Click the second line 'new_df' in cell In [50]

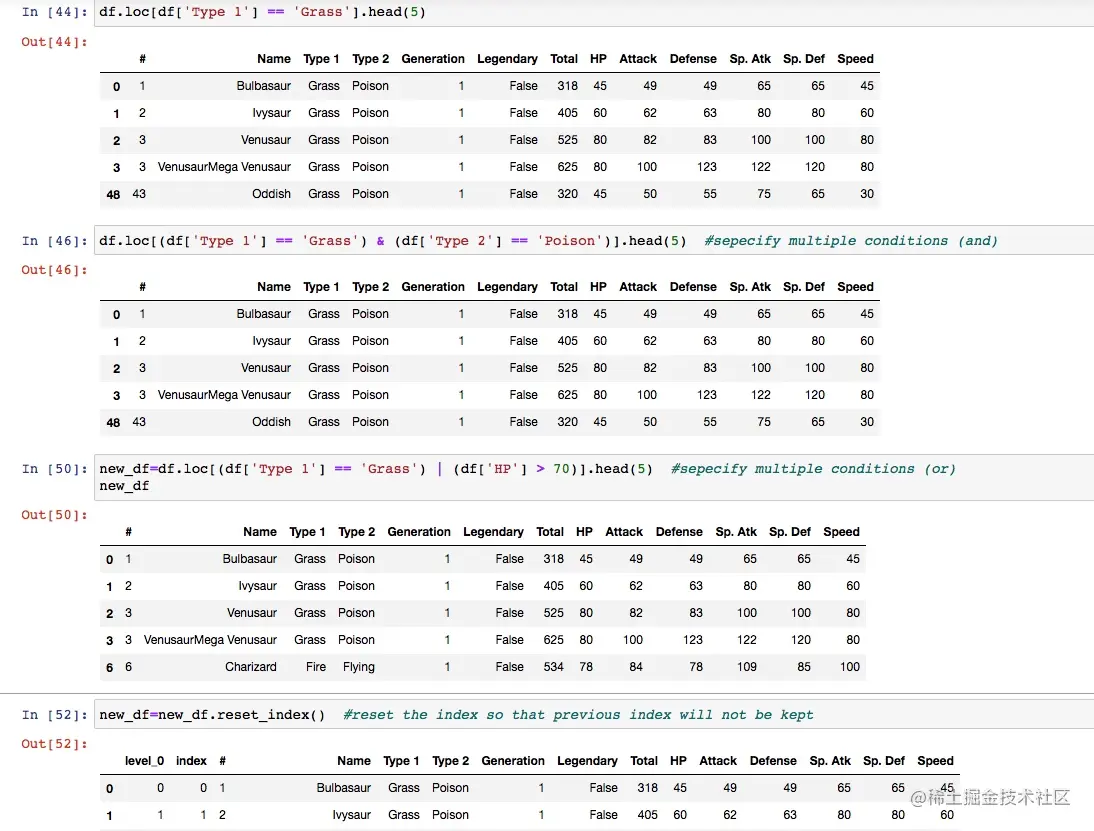124,486
